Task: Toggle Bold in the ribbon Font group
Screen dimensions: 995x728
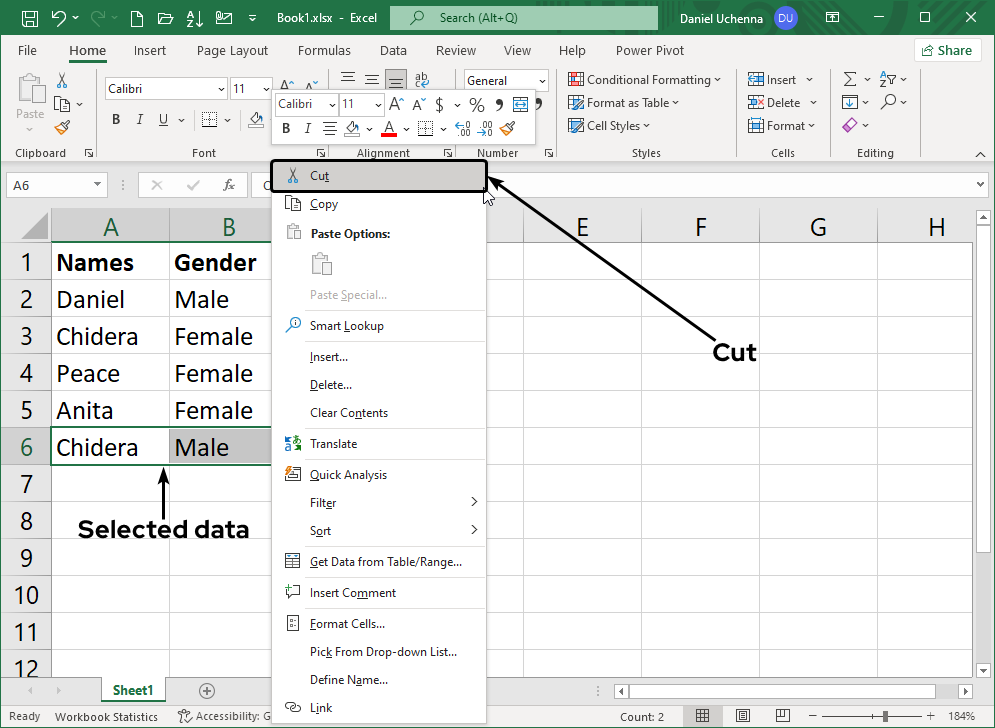Action: pyautogui.click(x=115, y=120)
